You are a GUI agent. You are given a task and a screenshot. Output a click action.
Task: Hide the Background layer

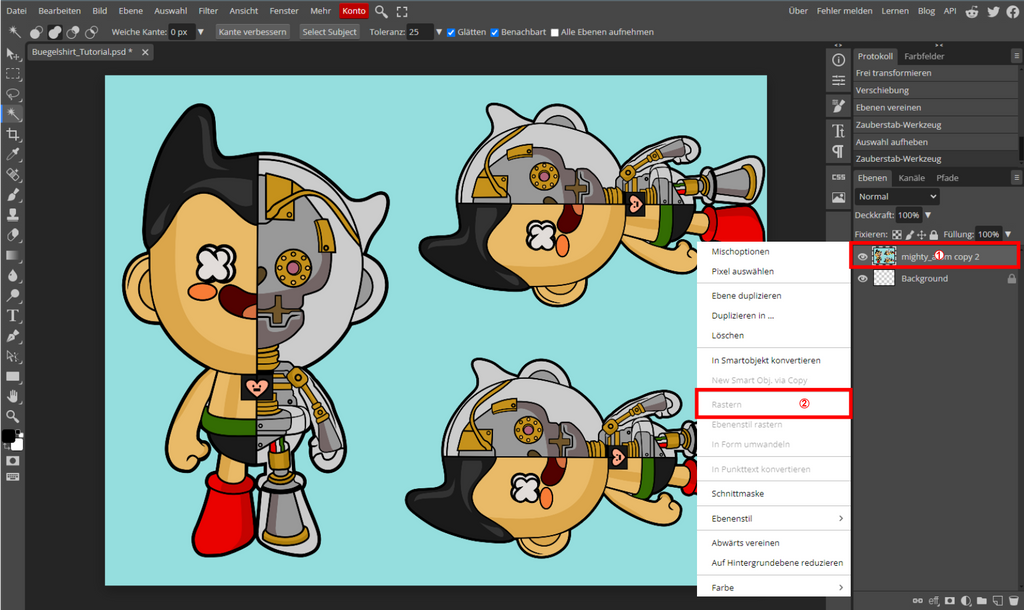pyautogui.click(x=863, y=278)
